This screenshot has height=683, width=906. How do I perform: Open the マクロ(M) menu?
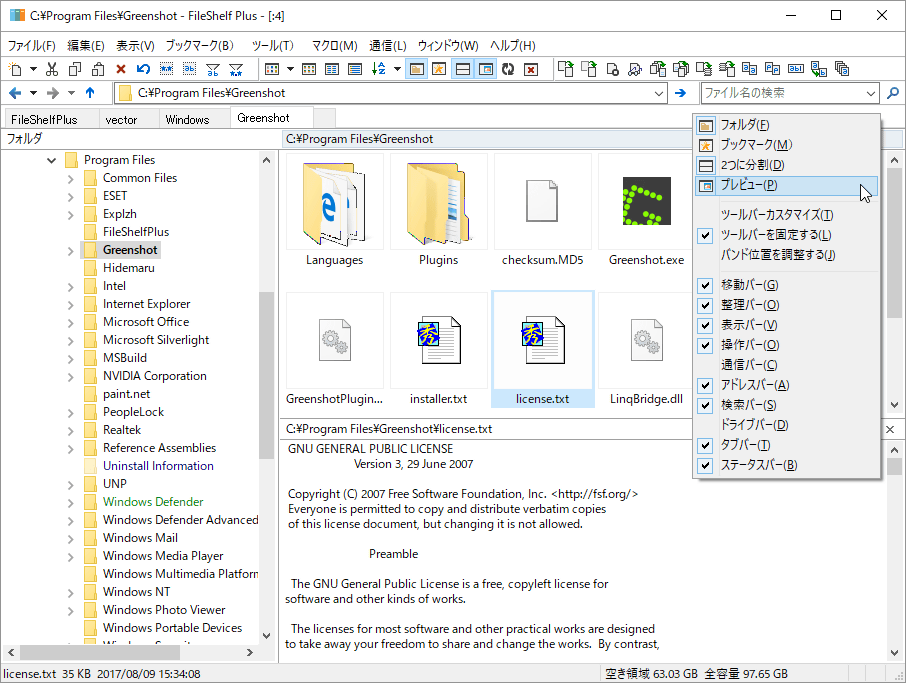click(x=335, y=46)
